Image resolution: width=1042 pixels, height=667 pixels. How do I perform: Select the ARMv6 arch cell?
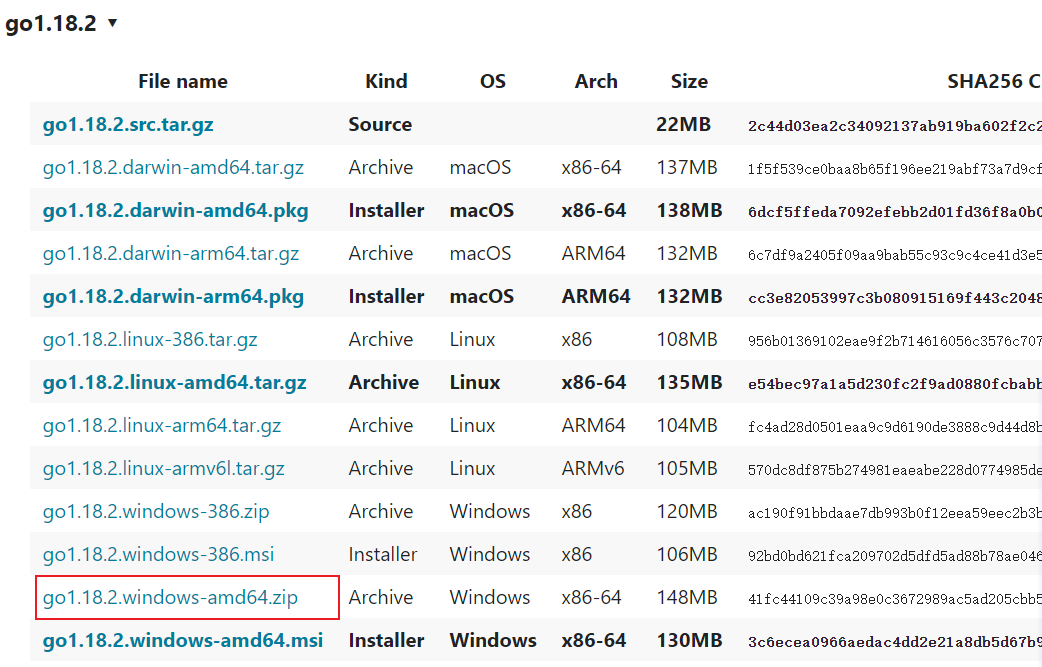pyautogui.click(x=593, y=468)
